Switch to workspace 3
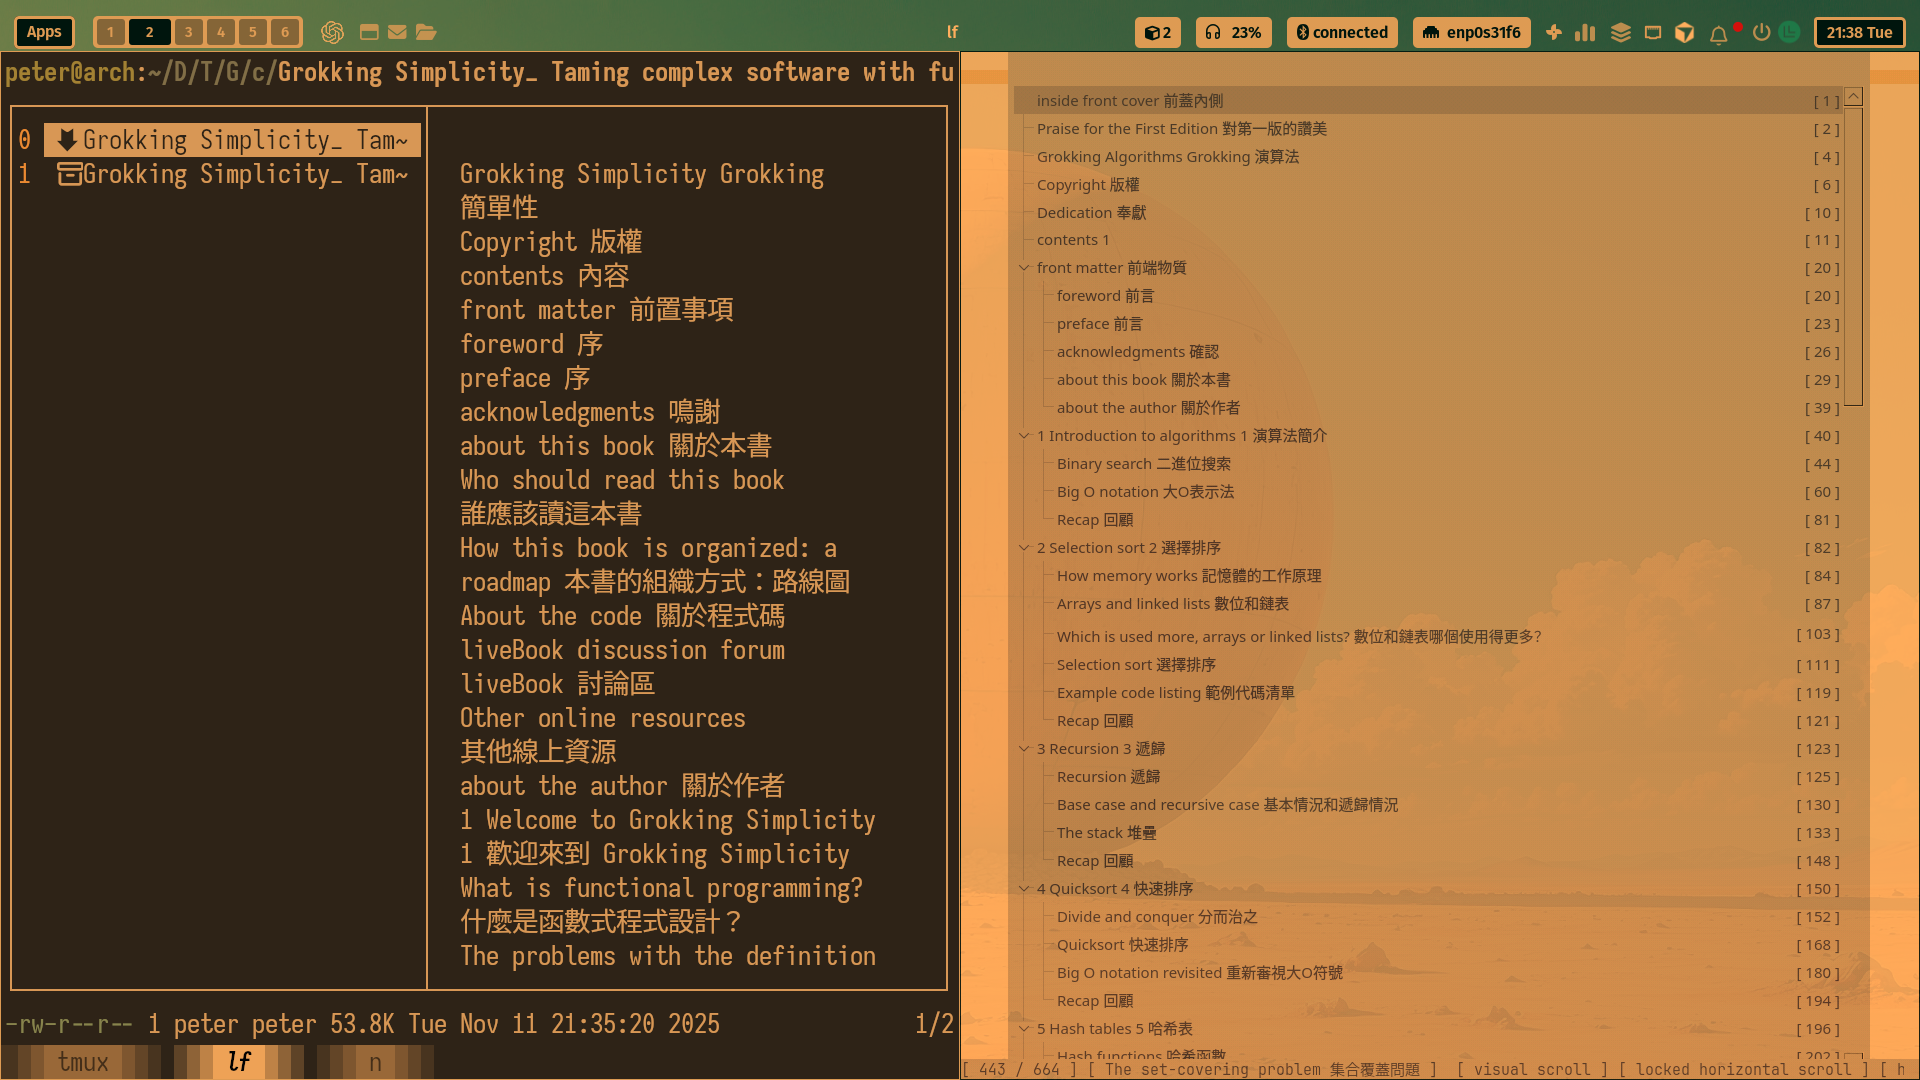The image size is (1920, 1080). point(188,32)
